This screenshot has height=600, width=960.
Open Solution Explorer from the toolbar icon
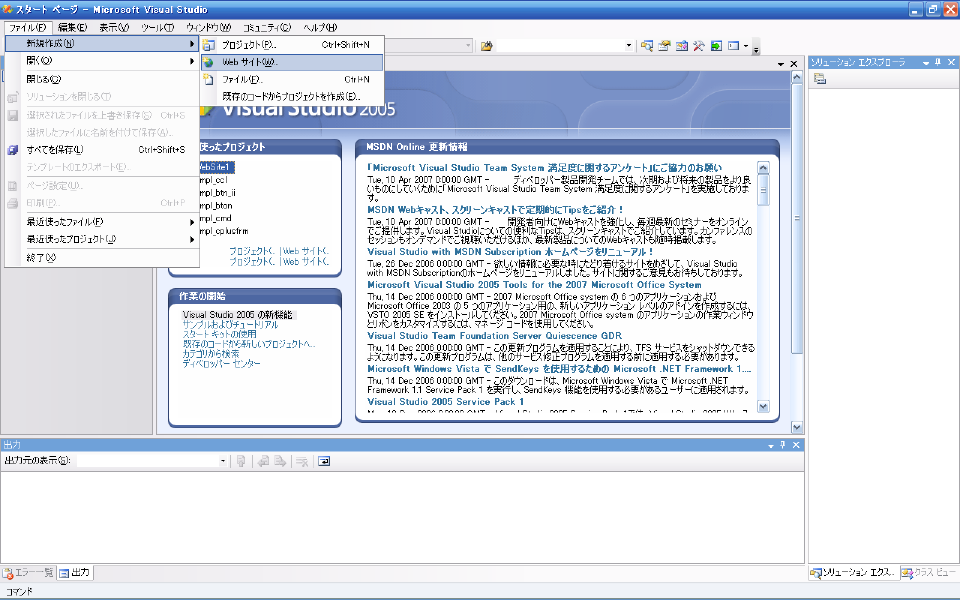click(x=647, y=46)
